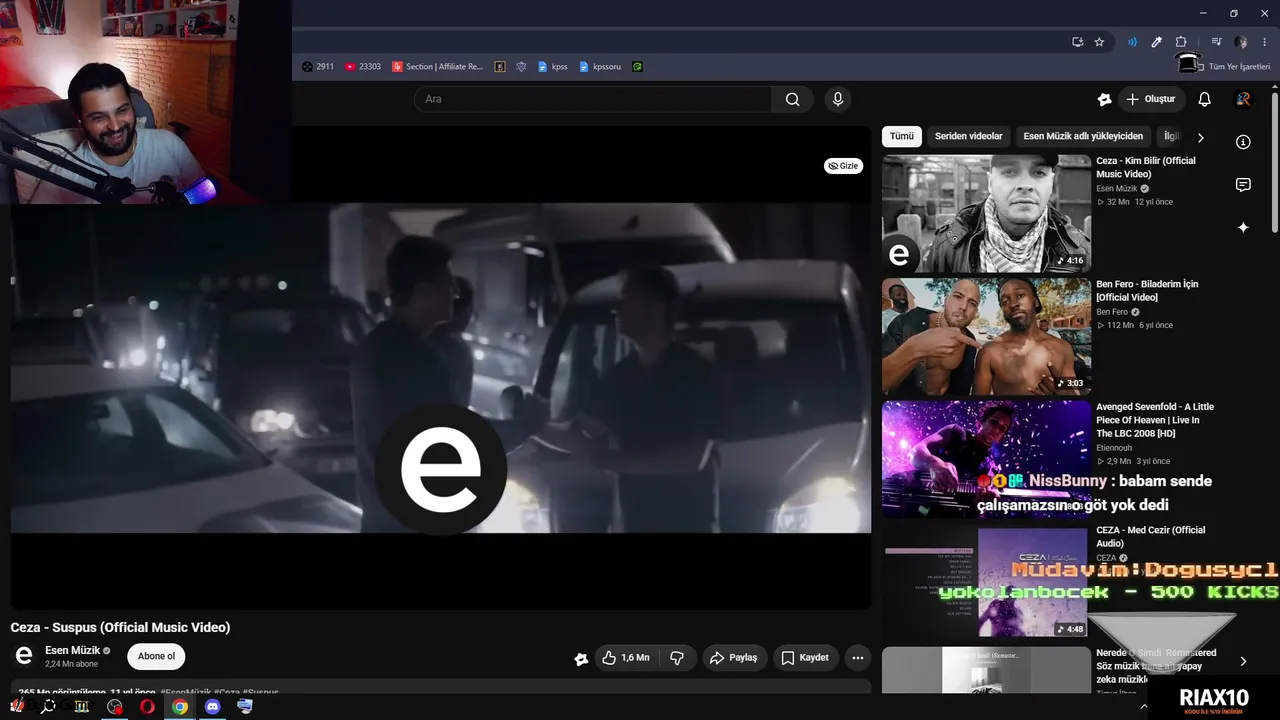Open YouTube notifications bell

click(1204, 99)
